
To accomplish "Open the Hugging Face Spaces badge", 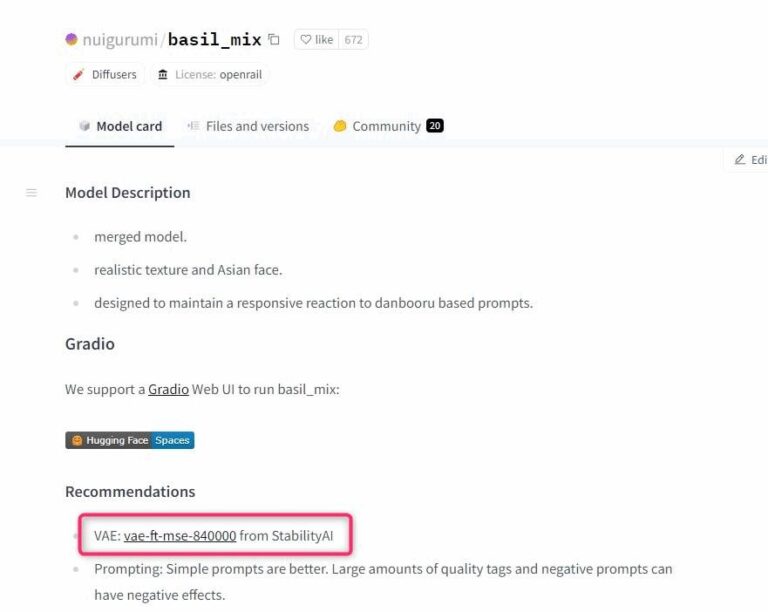I will point(130,440).
